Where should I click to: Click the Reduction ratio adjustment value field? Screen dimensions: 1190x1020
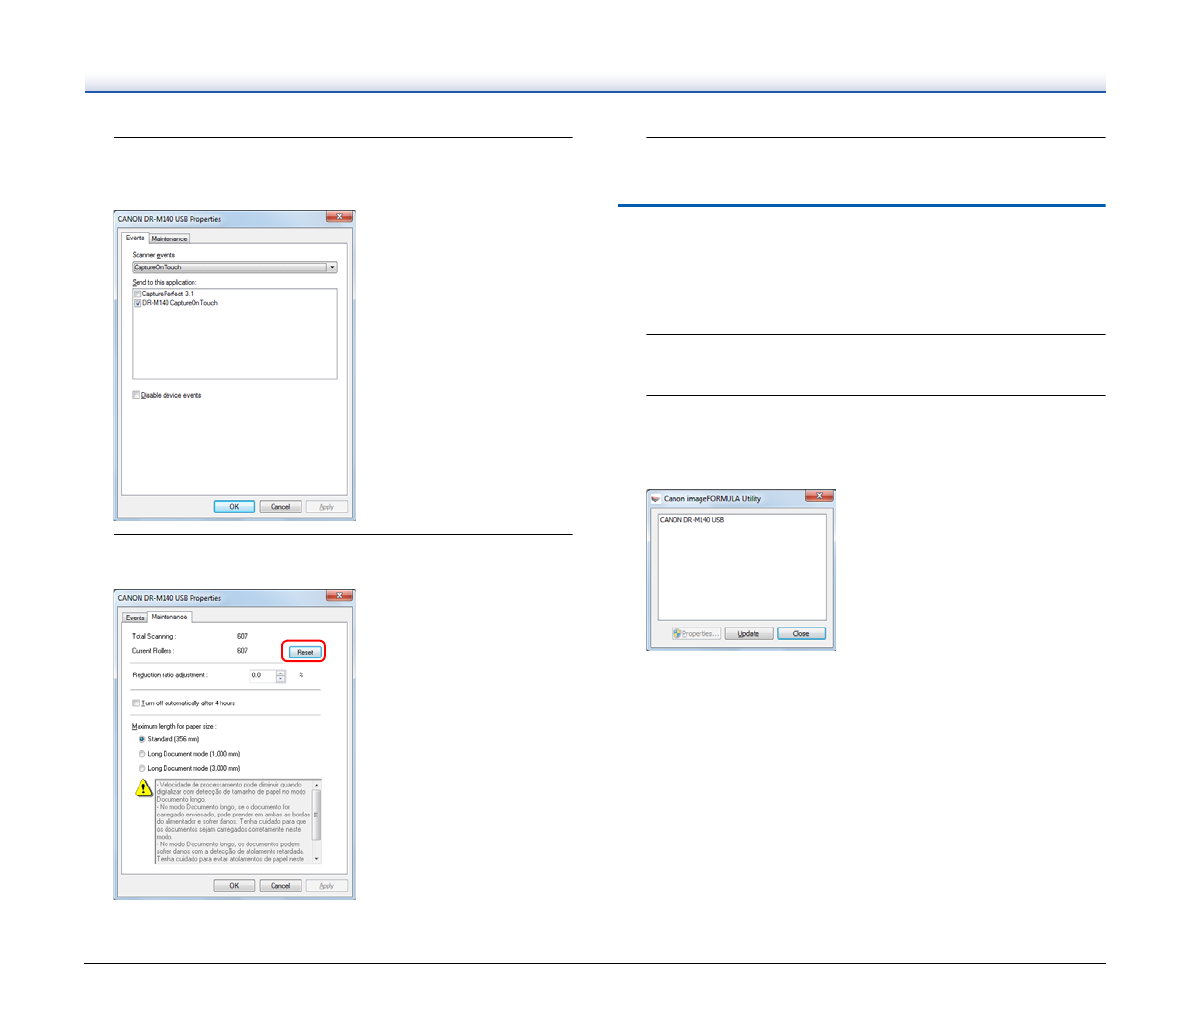click(x=261, y=676)
